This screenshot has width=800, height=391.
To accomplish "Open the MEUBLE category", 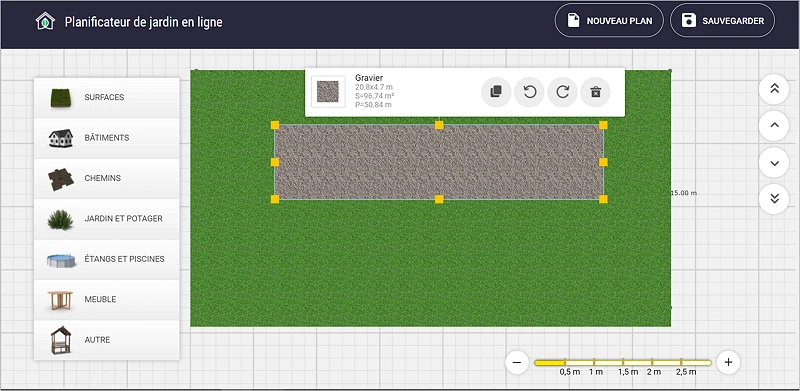I will coord(107,300).
